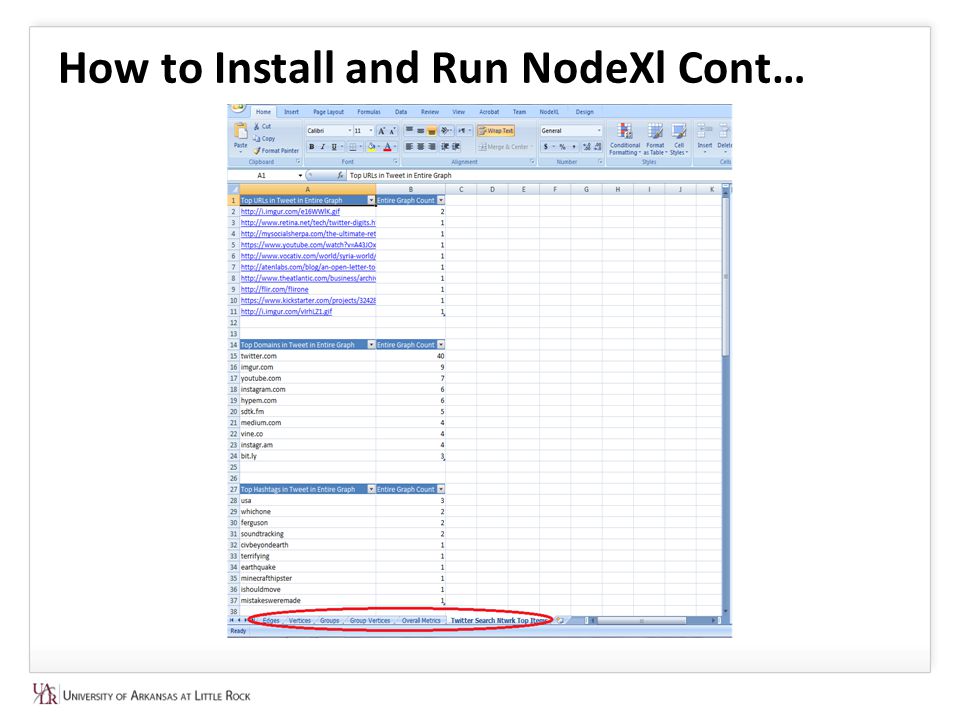Open the Name Box dropdown arrow
This screenshot has height=720, width=960.
point(300,175)
